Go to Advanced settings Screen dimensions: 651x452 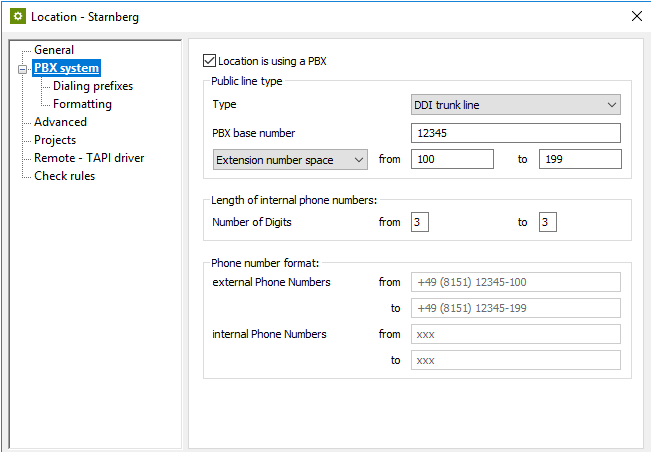coord(60,122)
